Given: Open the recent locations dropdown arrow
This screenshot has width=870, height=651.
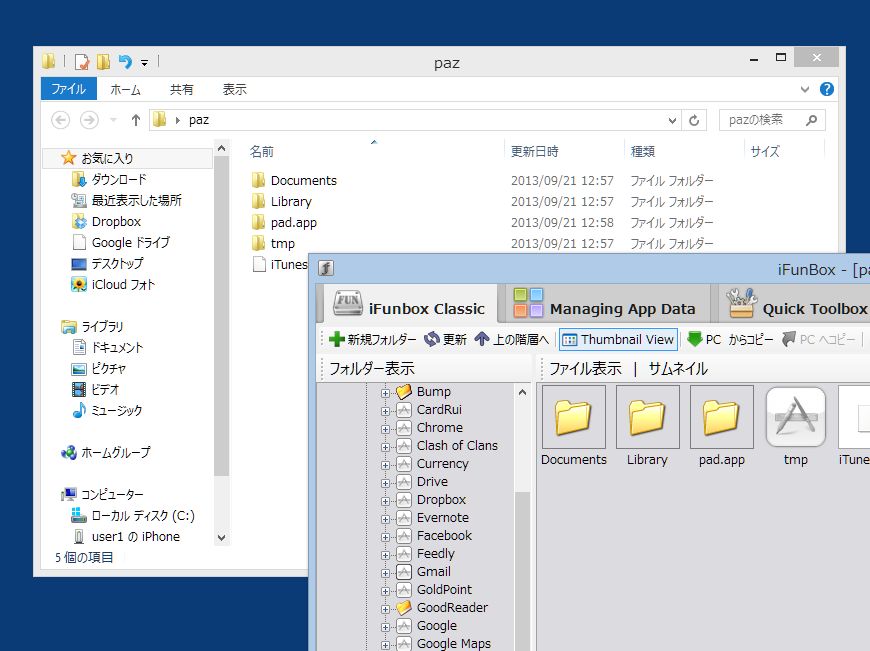Looking at the screenshot, I should click(x=113, y=120).
